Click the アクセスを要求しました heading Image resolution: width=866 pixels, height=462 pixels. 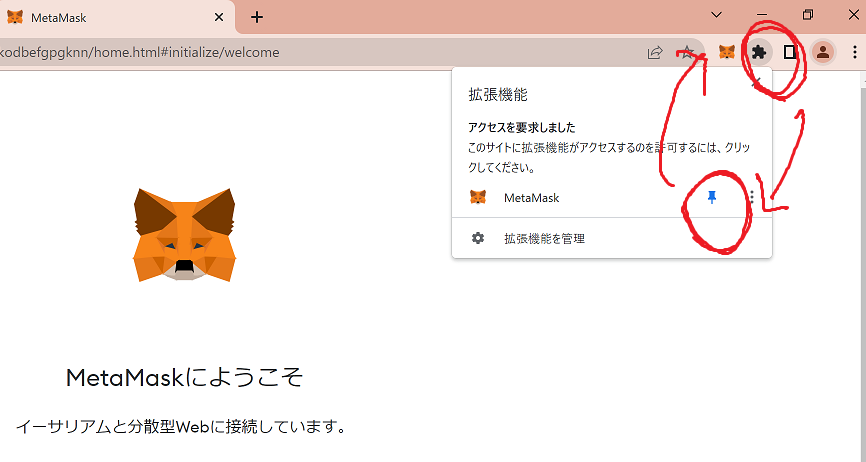tap(521, 128)
